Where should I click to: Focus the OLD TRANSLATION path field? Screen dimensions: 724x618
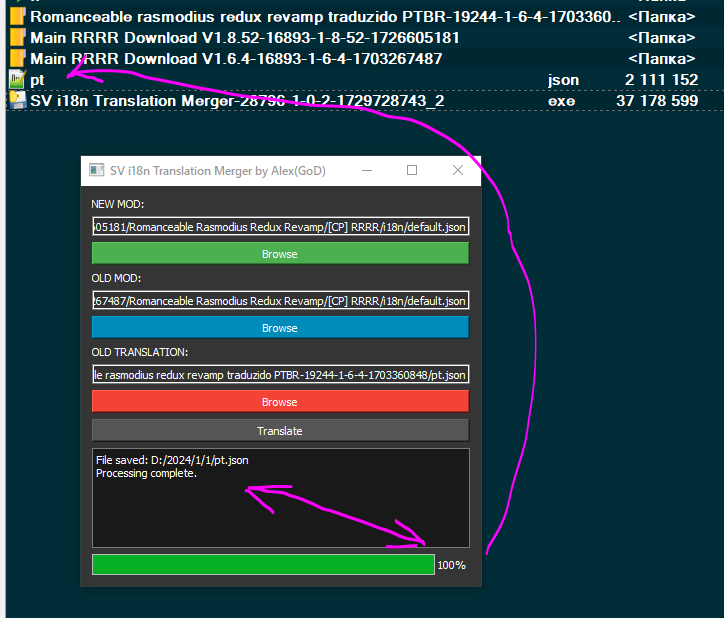[280, 375]
